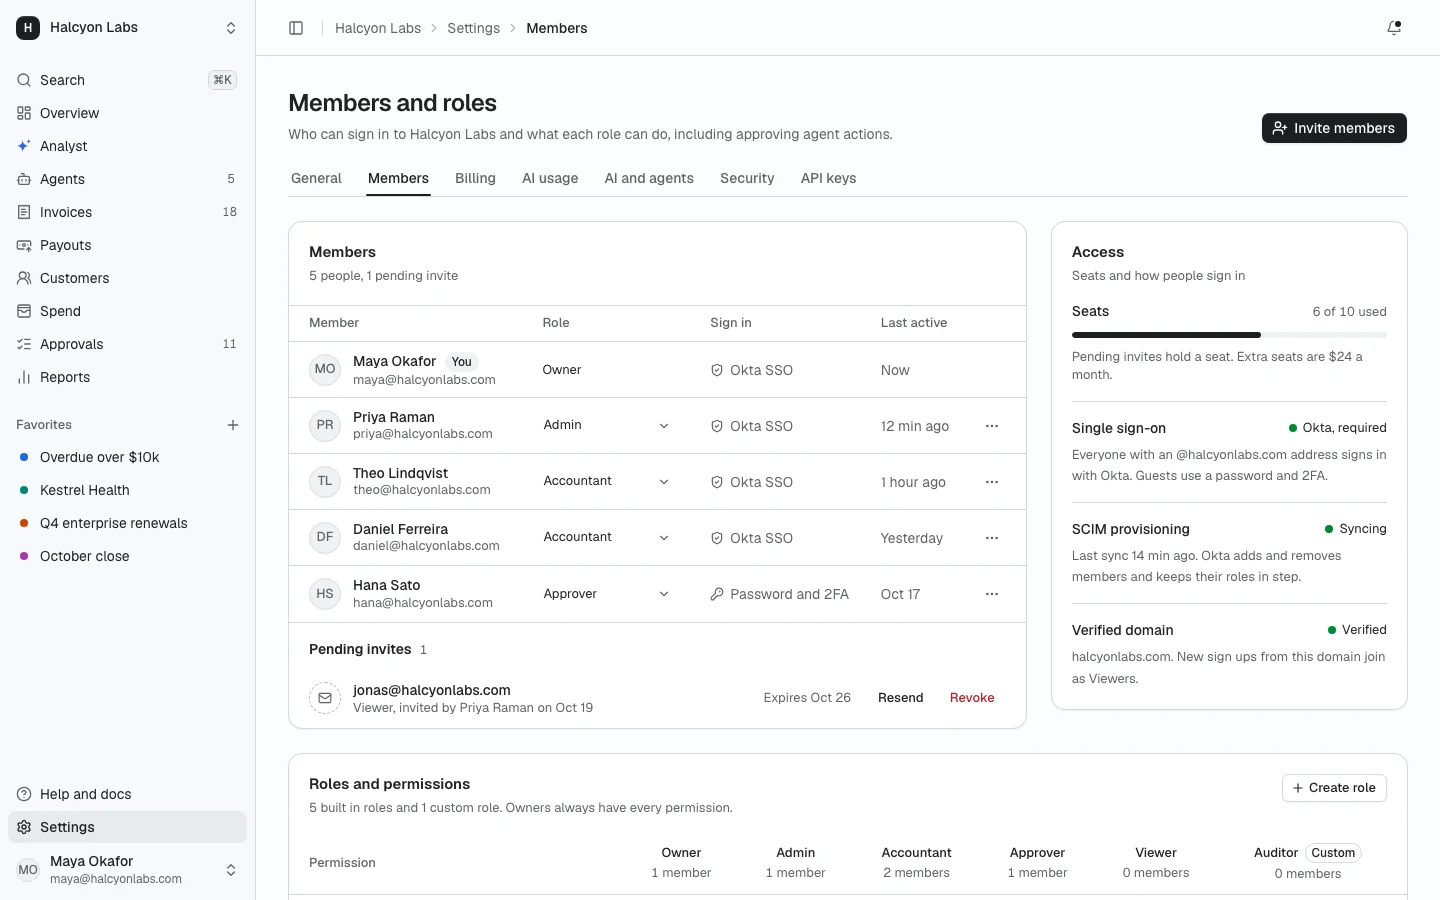Click the Customers people icon
The image size is (1440, 900).
tap(24, 278)
